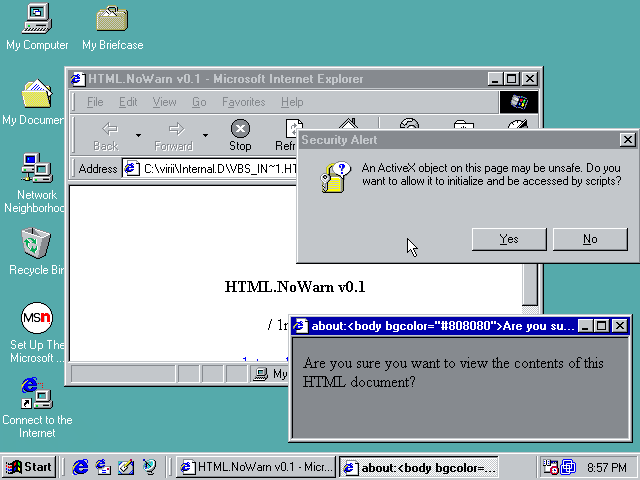640x480 pixels.
Task: Switch to HTML.NoWarn taskbar button
Action: click(256, 467)
